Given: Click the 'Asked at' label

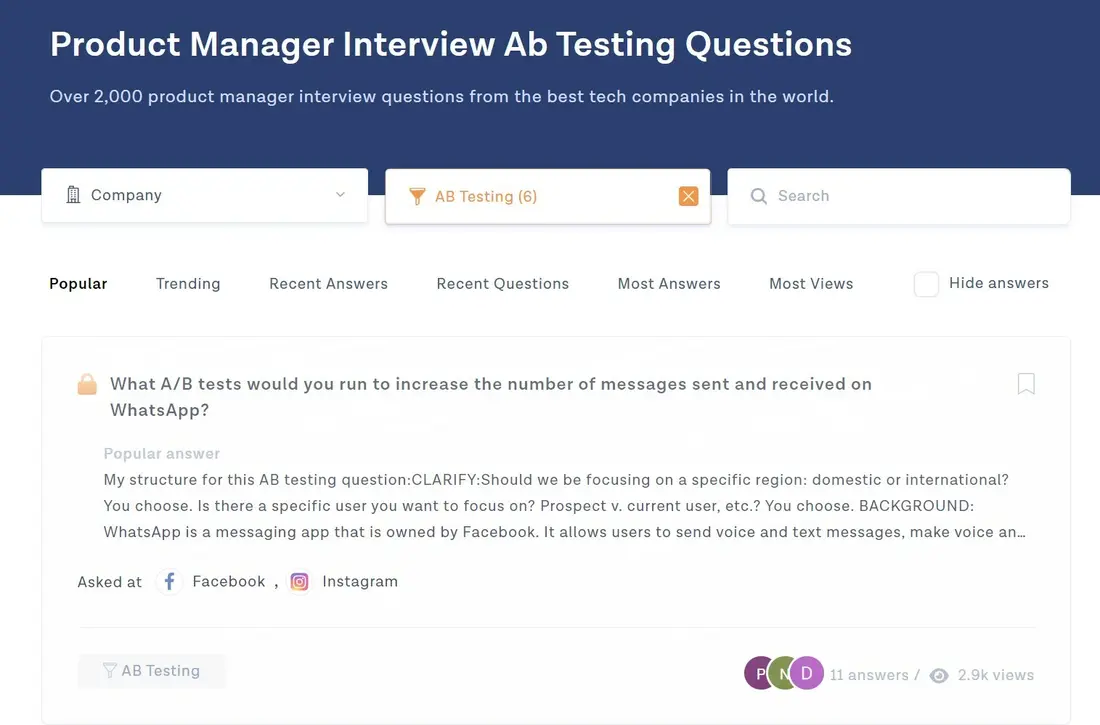Looking at the screenshot, I should coord(109,582).
